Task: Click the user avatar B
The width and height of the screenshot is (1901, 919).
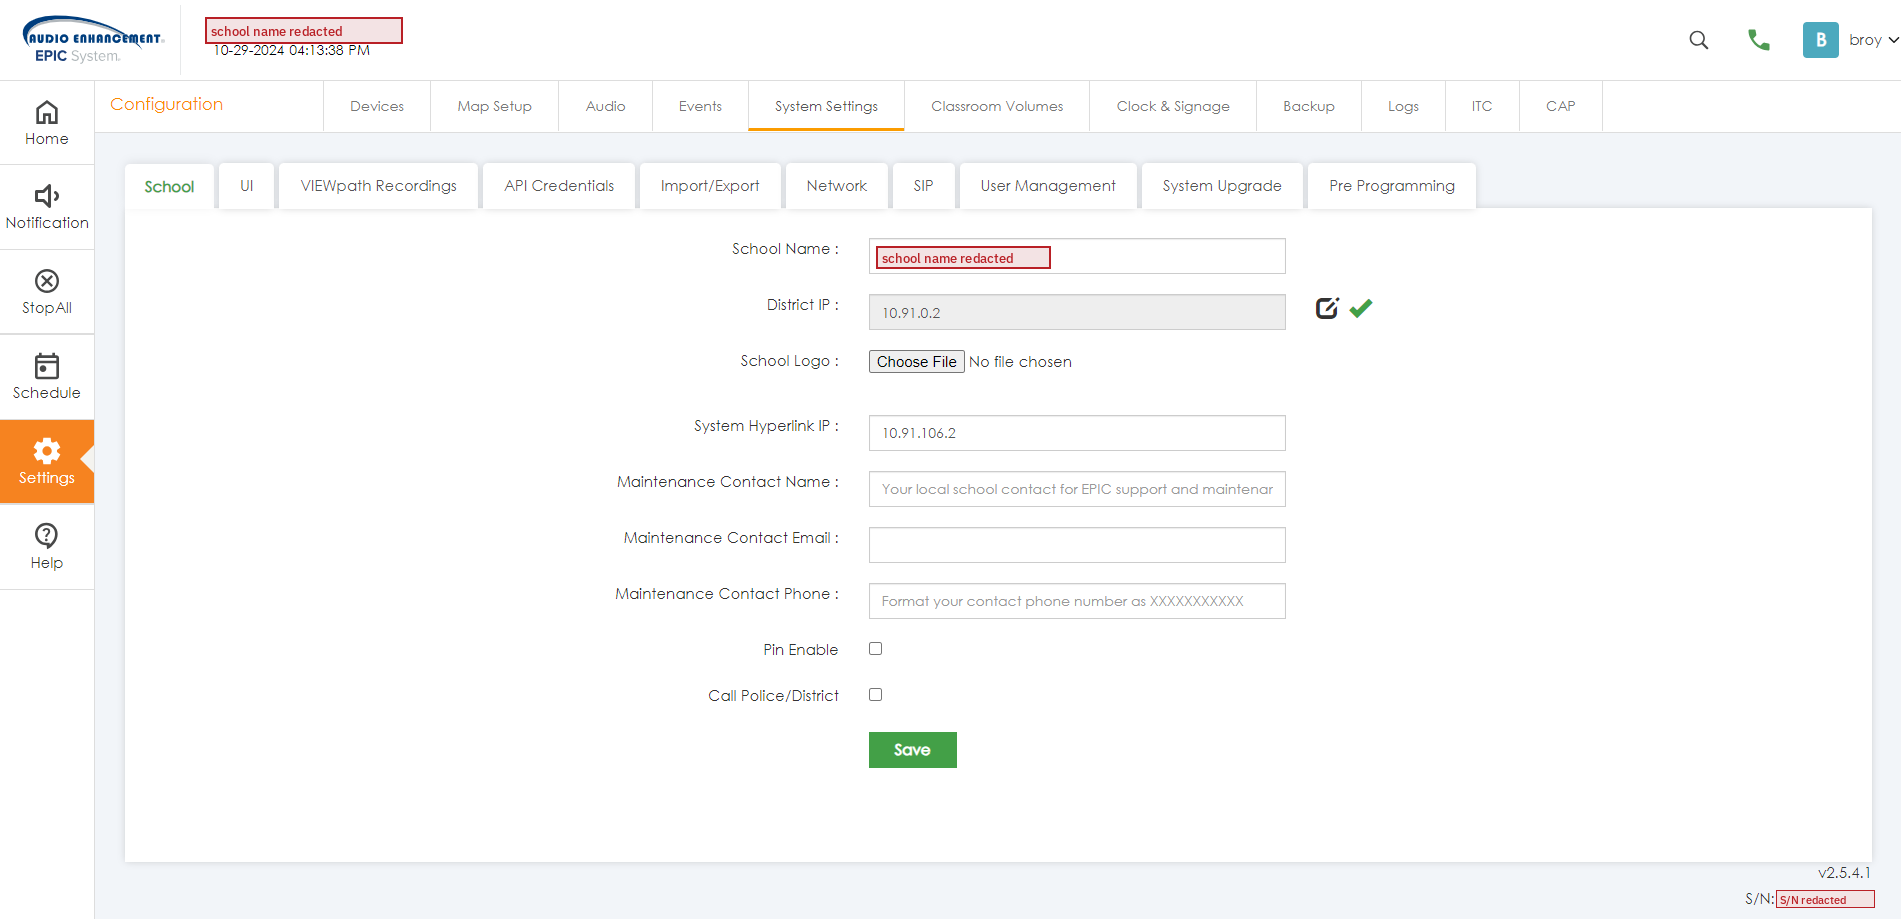Action: click(1820, 40)
